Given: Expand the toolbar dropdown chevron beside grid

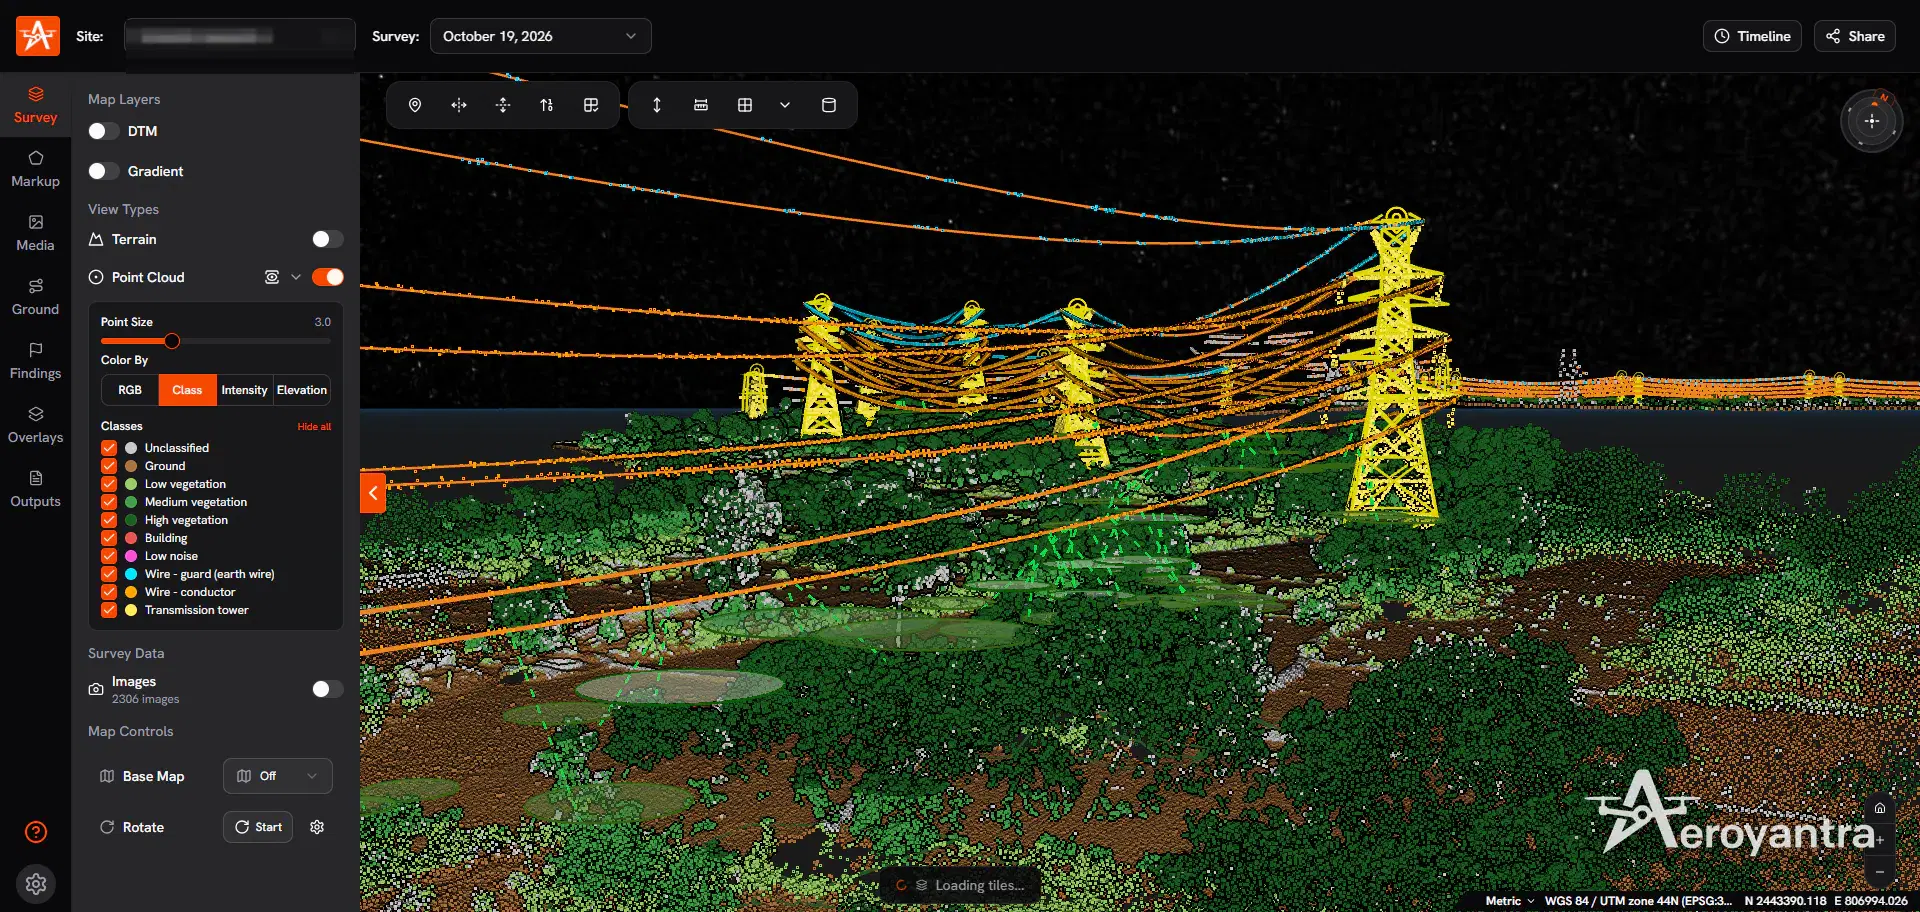Looking at the screenshot, I should click(785, 105).
